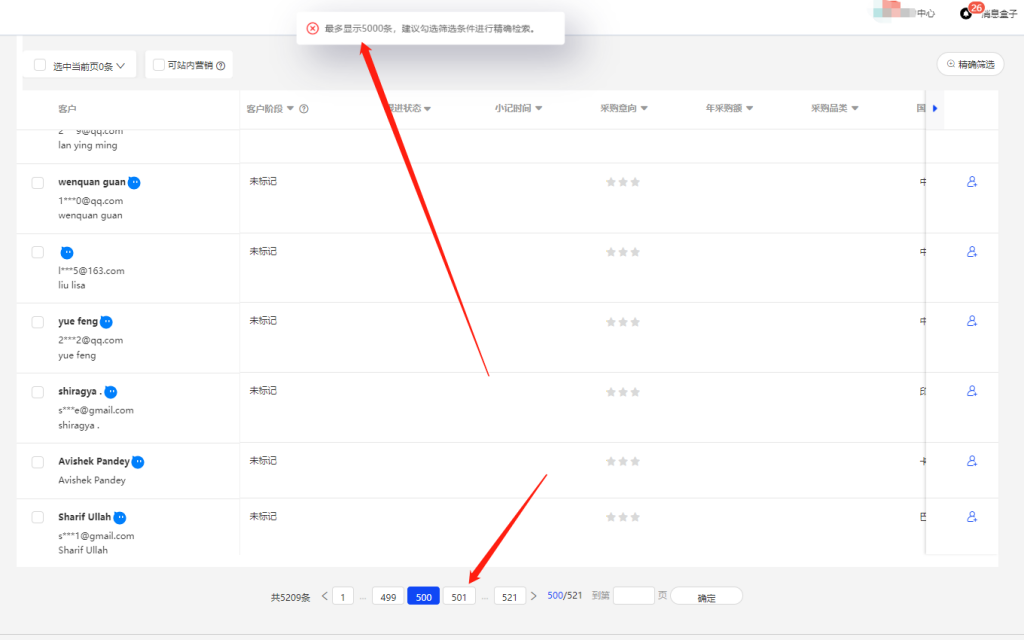Click star rating in shiragya row
Image resolution: width=1024 pixels, height=640 pixels.
(x=622, y=392)
